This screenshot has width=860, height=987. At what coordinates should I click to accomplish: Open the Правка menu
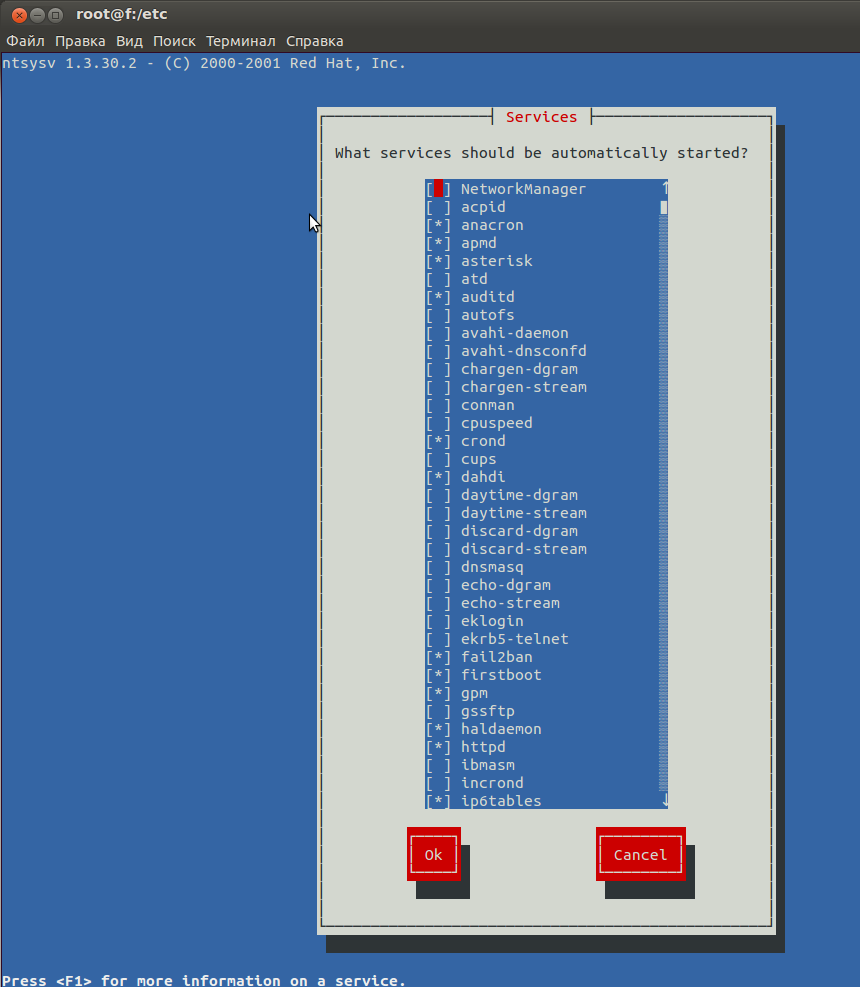click(80, 42)
